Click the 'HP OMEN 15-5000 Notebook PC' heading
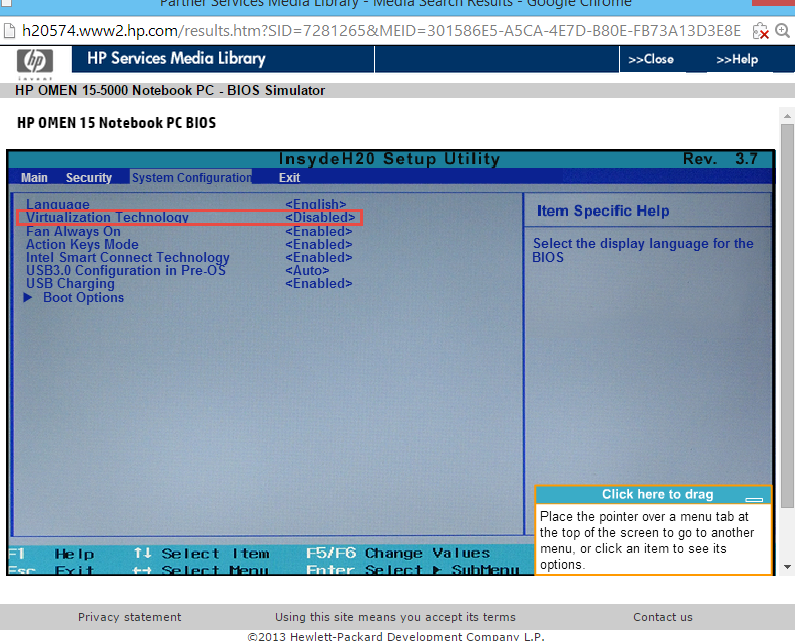The height and width of the screenshot is (641, 795). point(170,90)
